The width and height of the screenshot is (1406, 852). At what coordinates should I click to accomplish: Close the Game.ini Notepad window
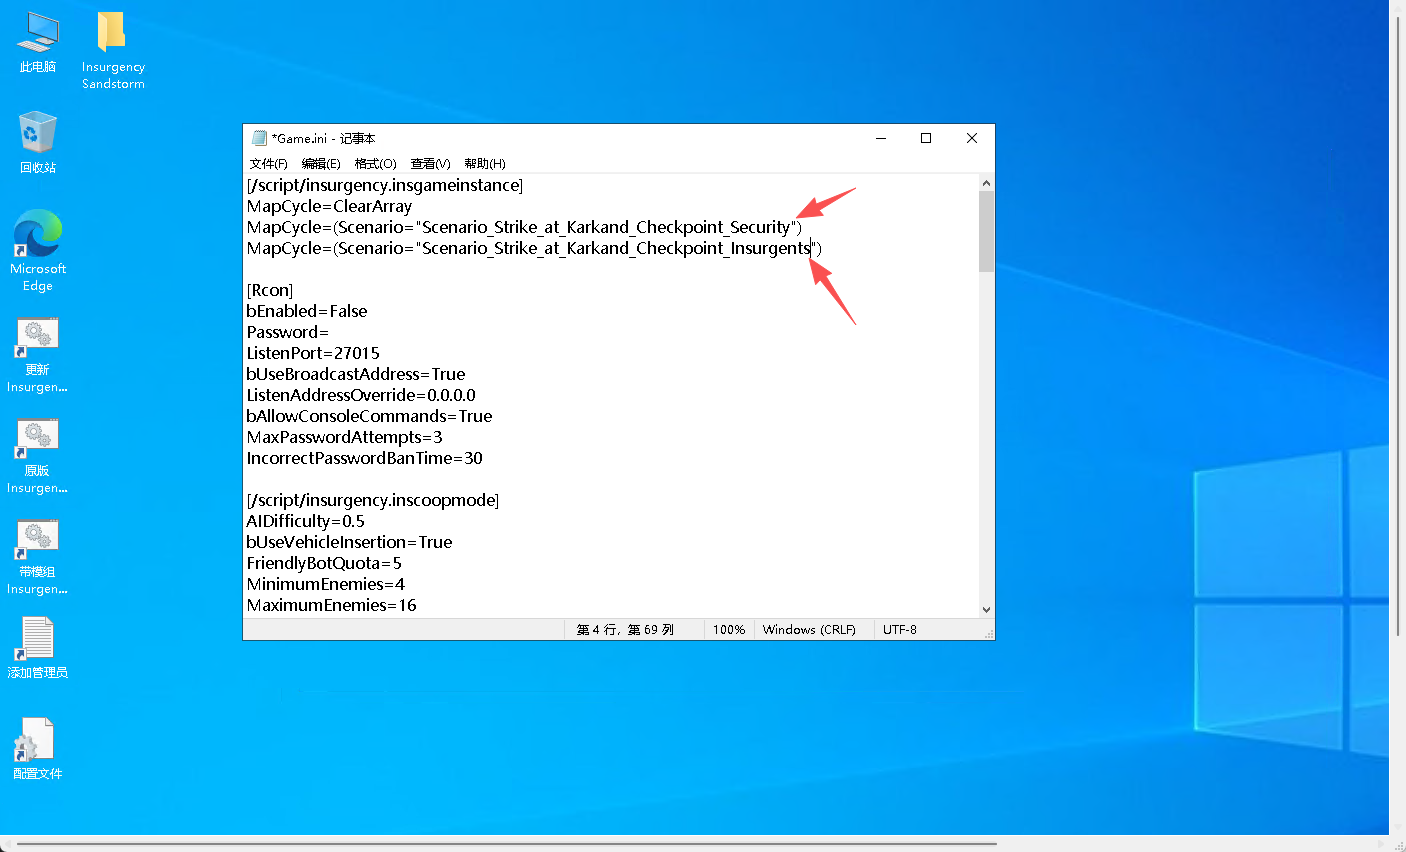point(971,138)
